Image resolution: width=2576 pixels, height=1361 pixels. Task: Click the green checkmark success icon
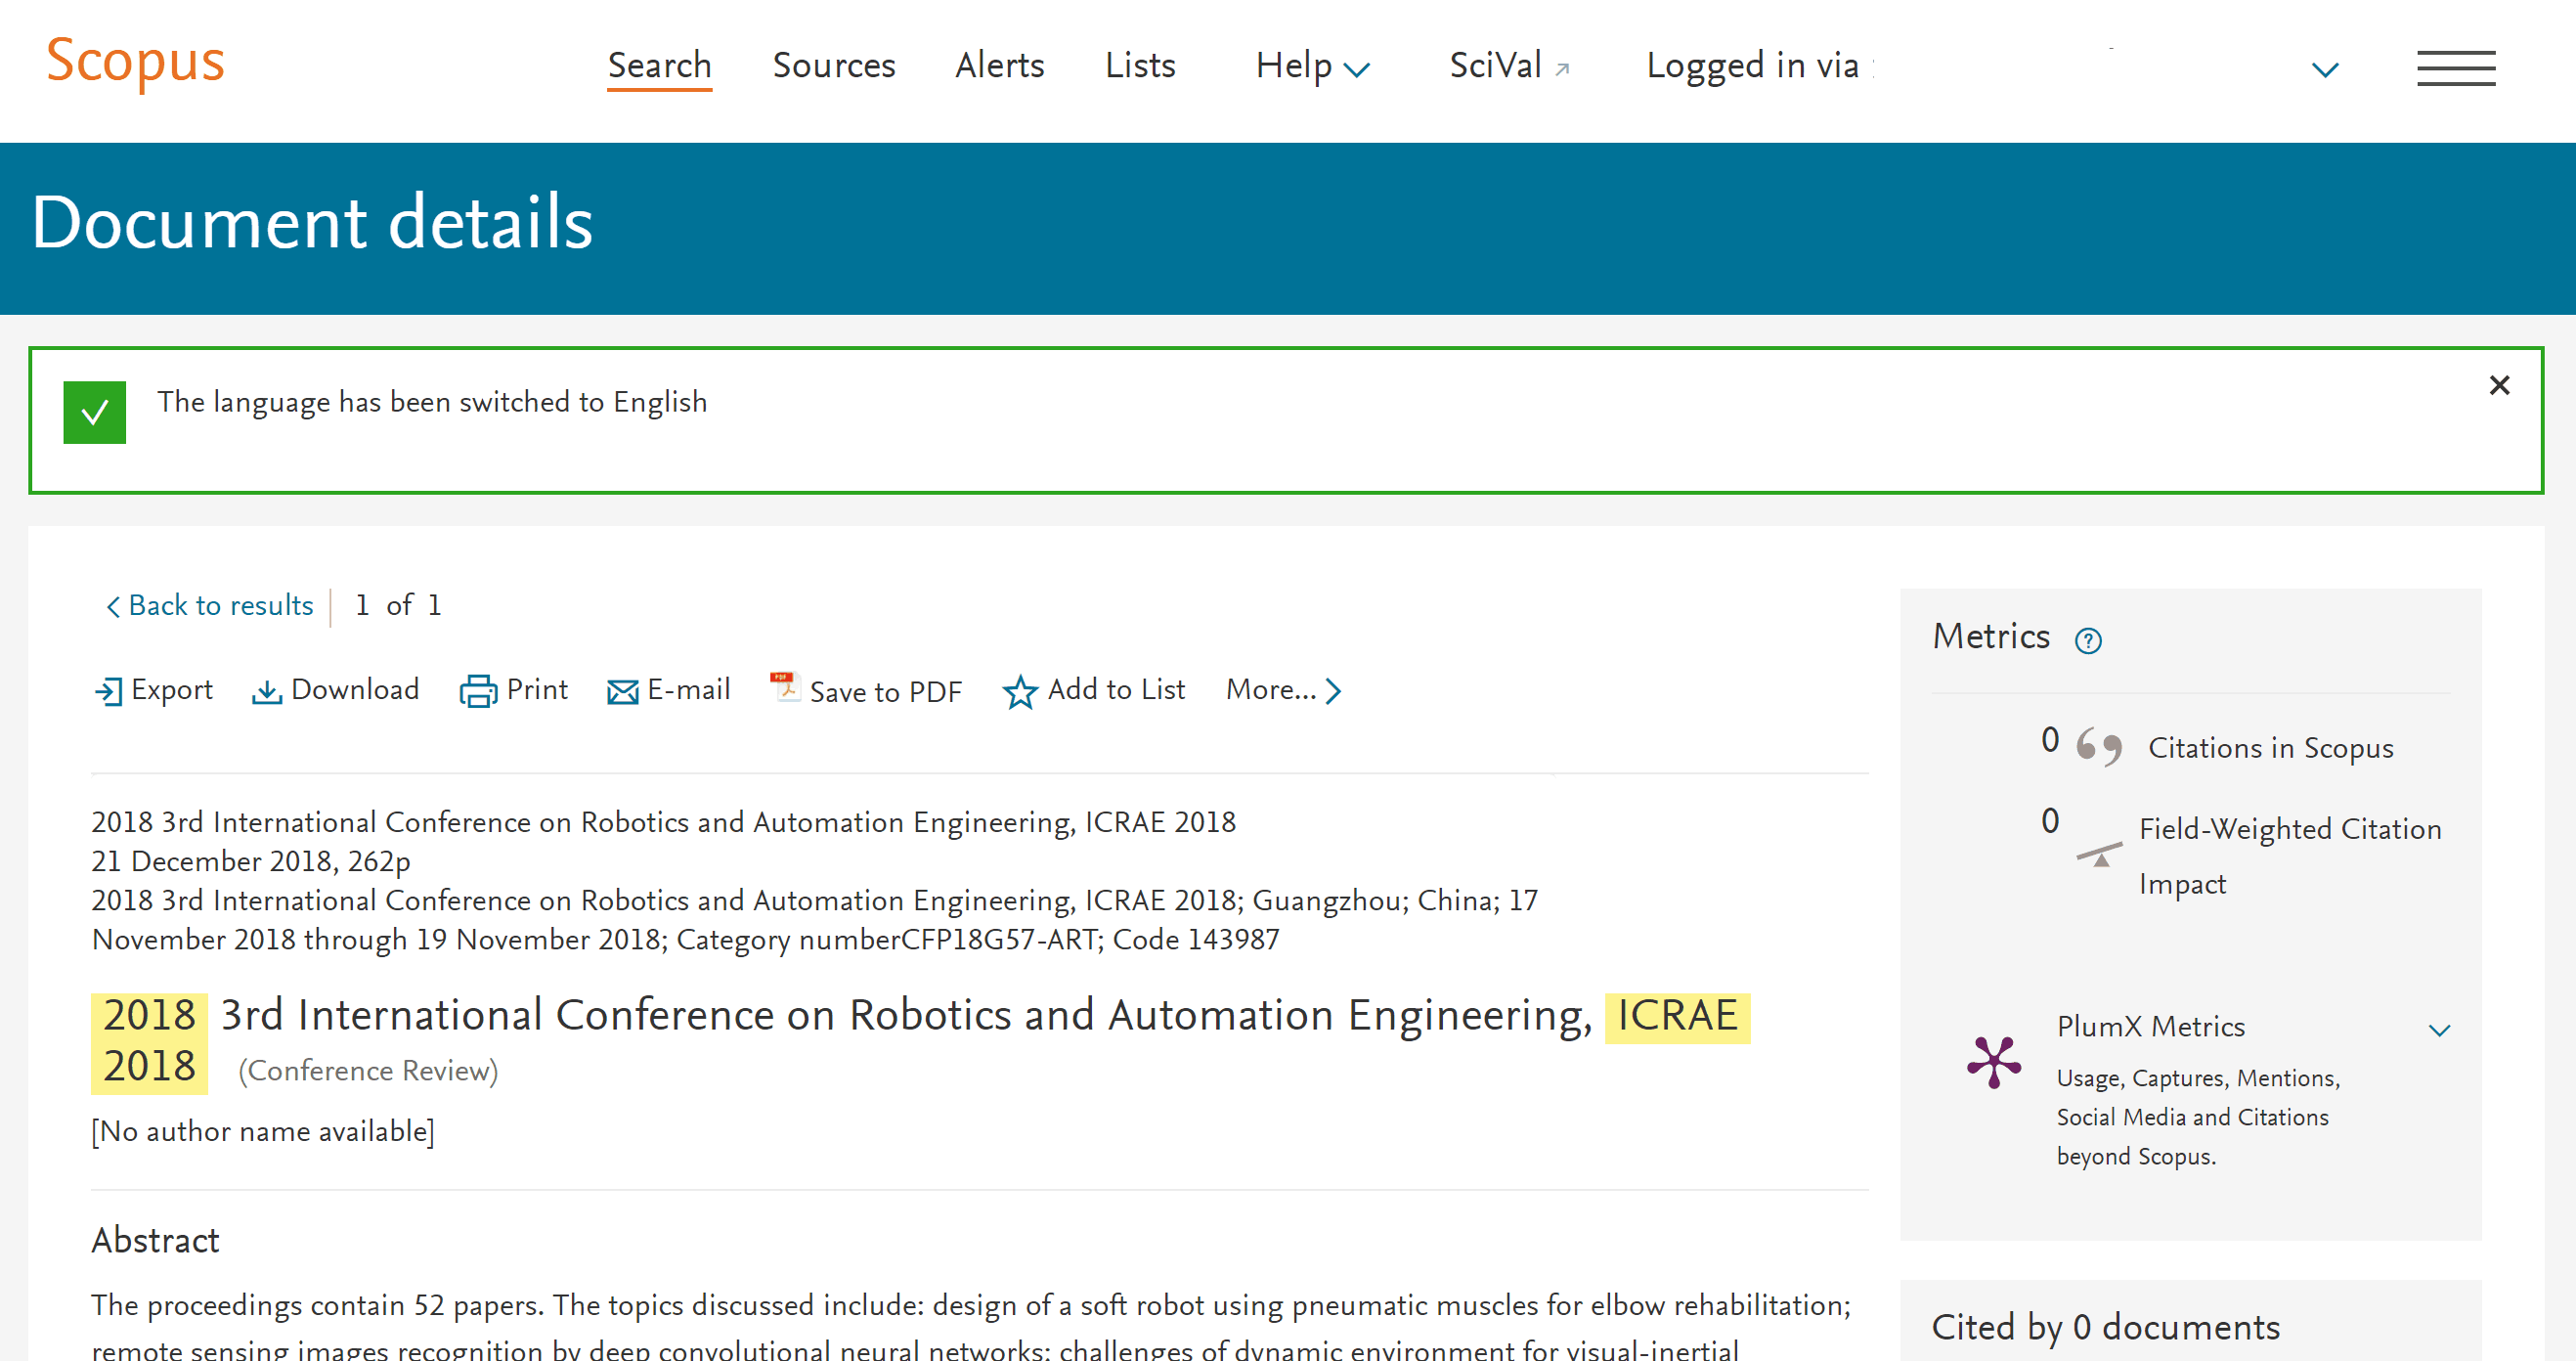[95, 412]
